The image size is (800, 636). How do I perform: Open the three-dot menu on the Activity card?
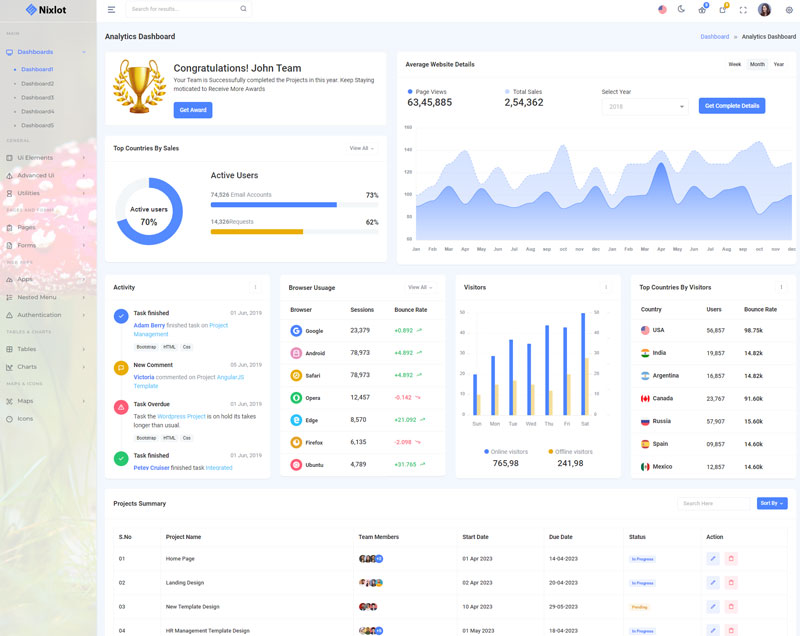255,287
